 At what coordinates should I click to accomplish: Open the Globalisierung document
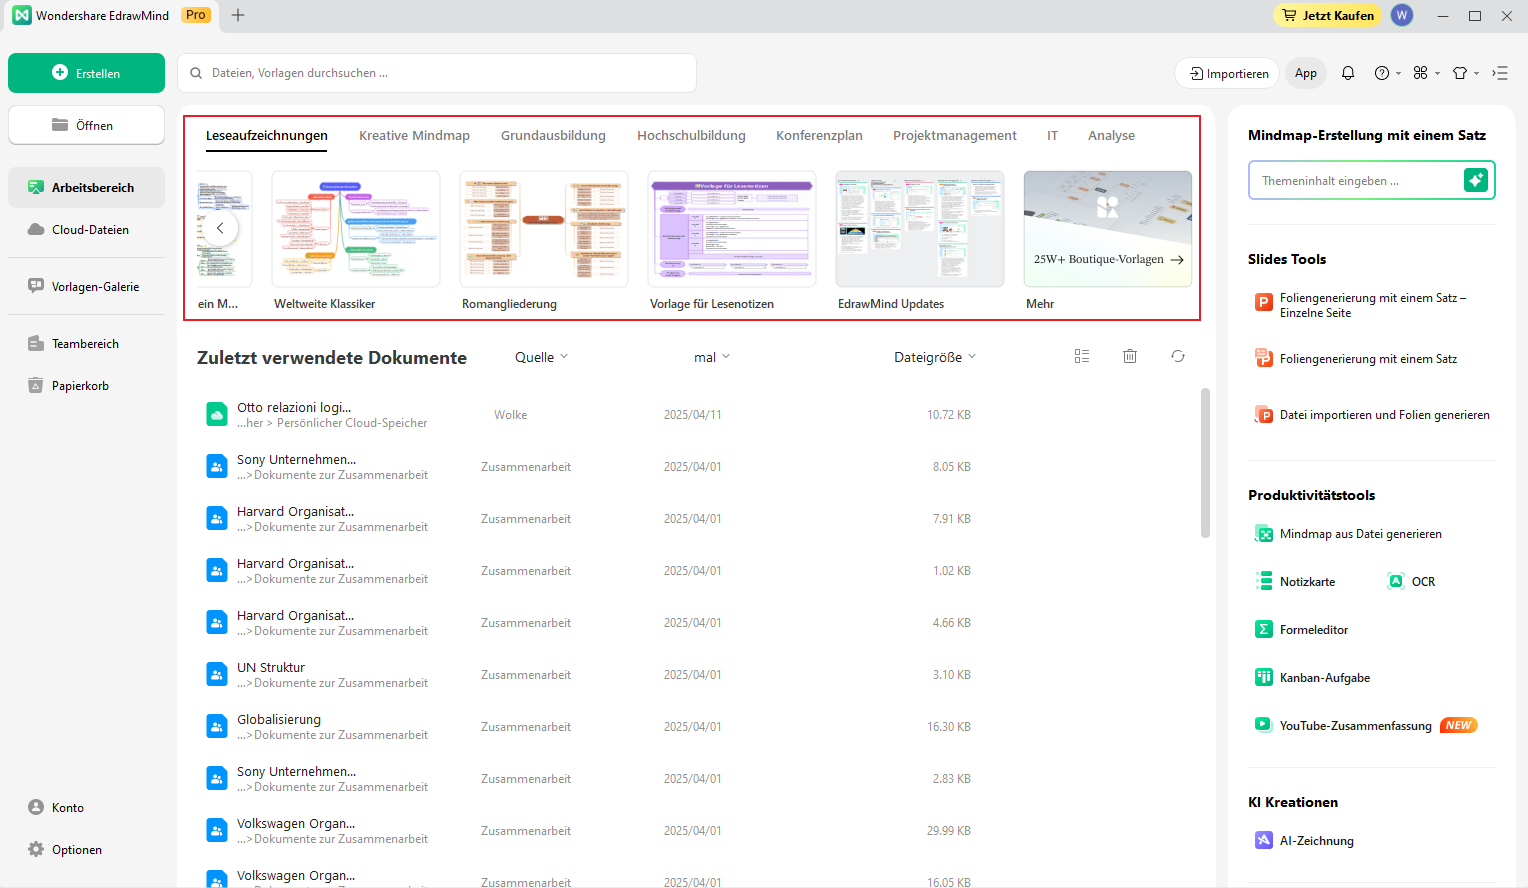coord(279,720)
